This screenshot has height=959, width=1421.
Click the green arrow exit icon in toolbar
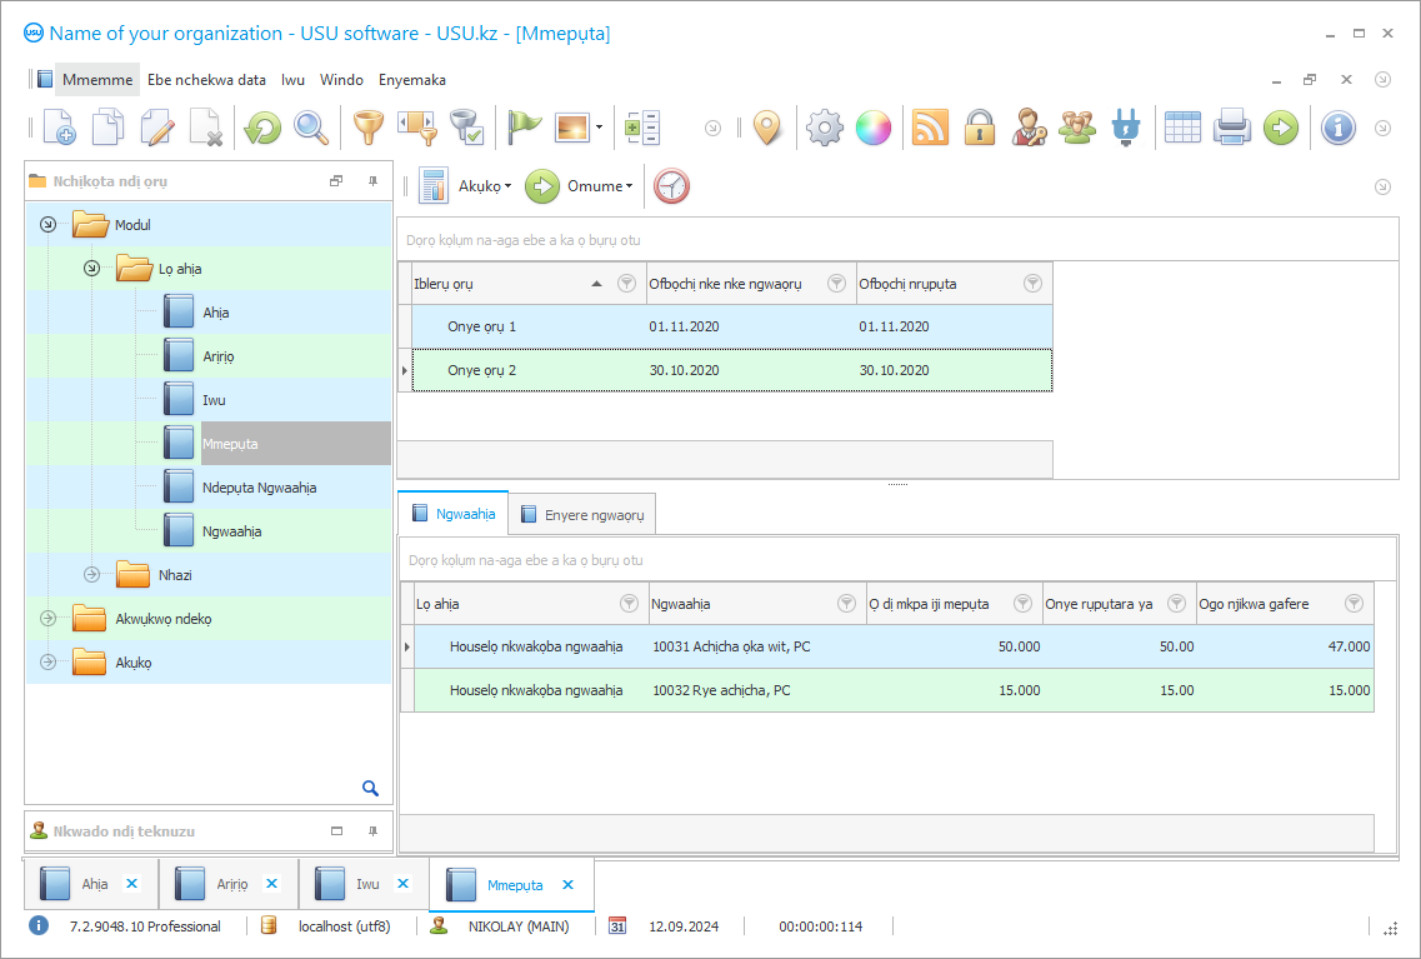tap(1281, 127)
